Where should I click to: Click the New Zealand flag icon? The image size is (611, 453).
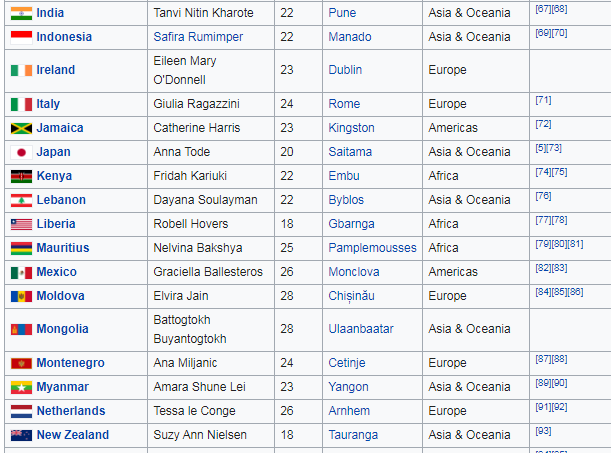click(21, 435)
